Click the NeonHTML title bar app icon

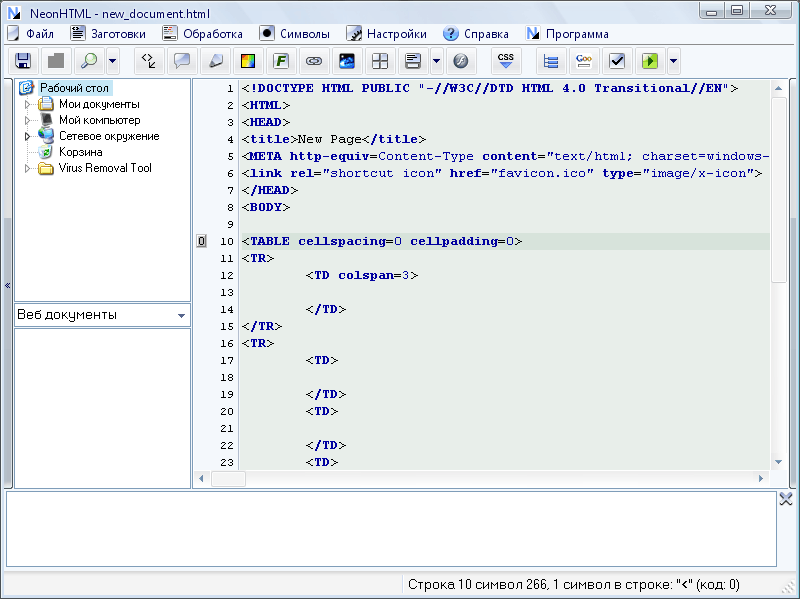pos(14,12)
